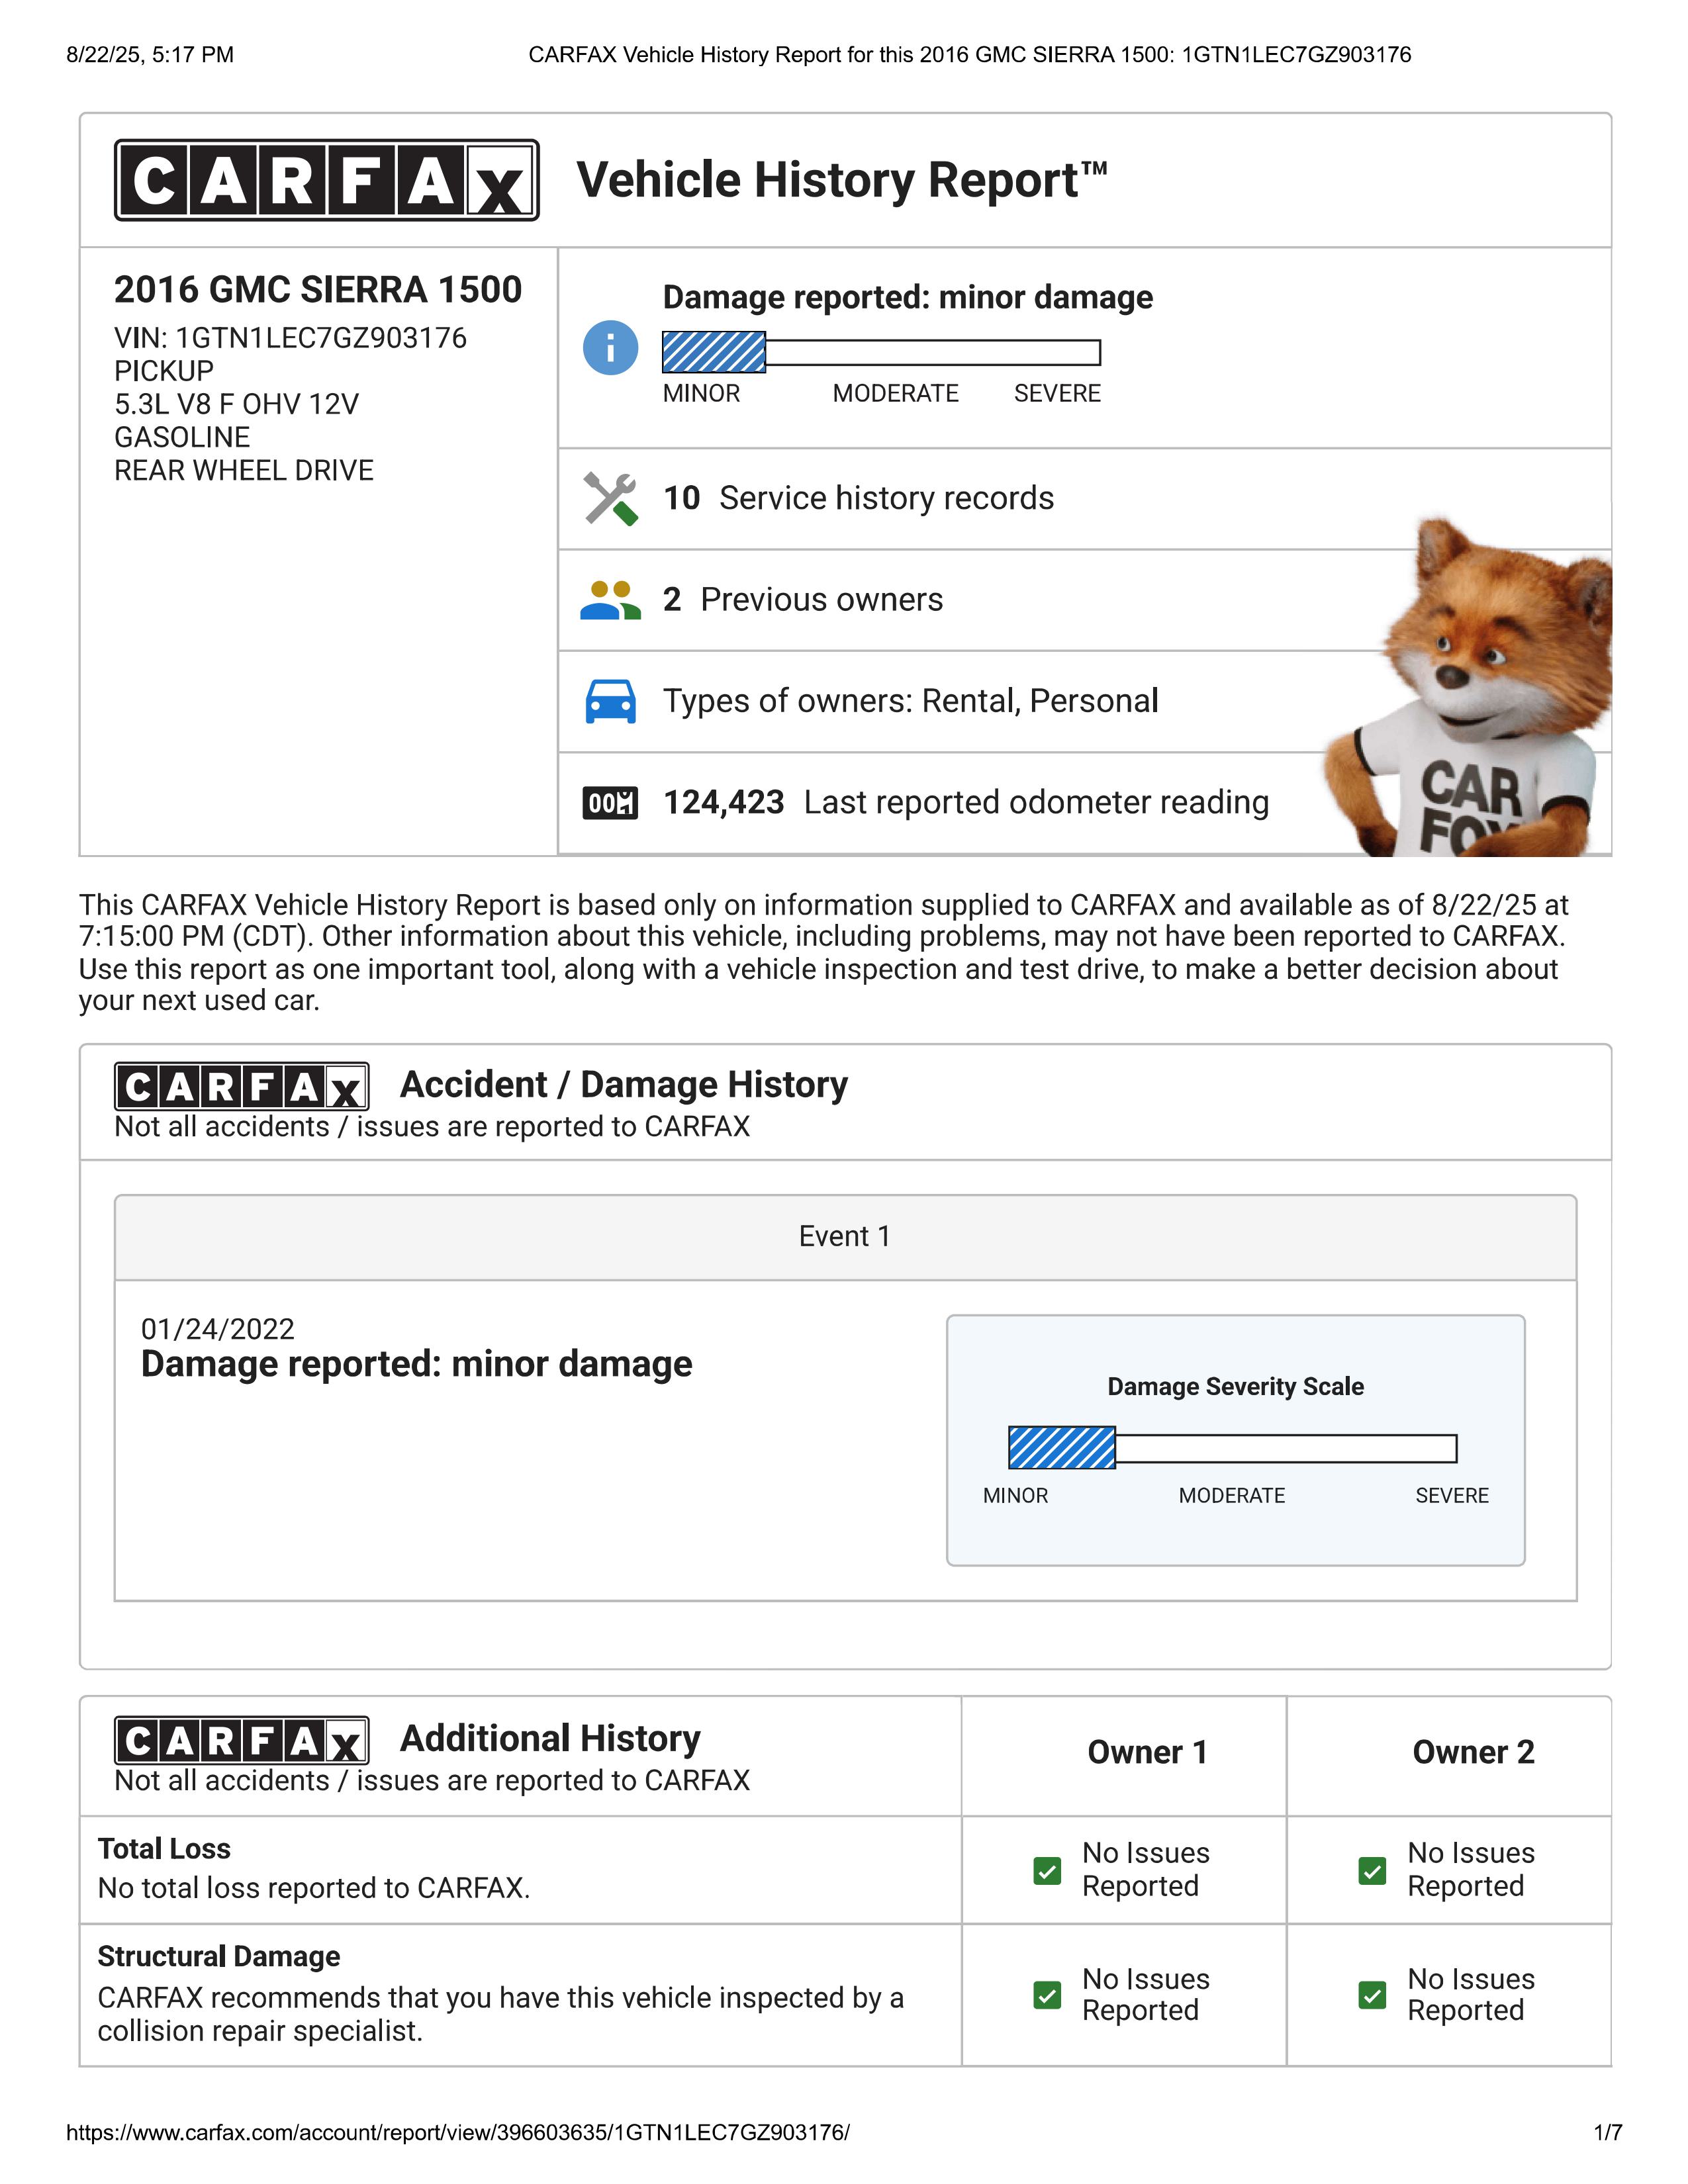This screenshot has width=1688, height=2184.
Task: Click the Car Fox mascot image
Action: 1468,687
